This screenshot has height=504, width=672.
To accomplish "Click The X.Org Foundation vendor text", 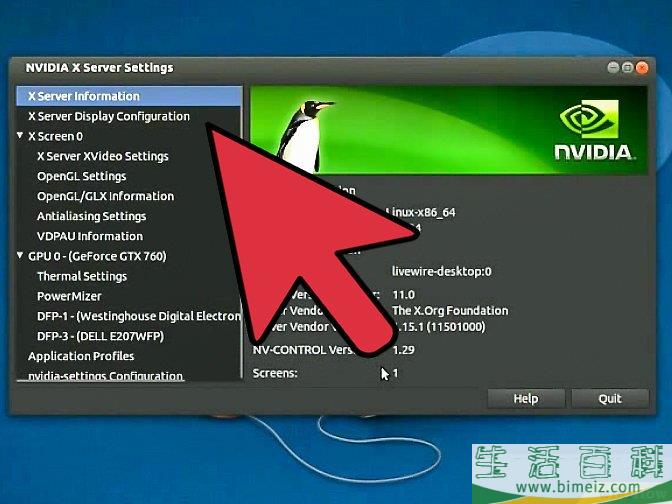I will (x=450, y=310).
